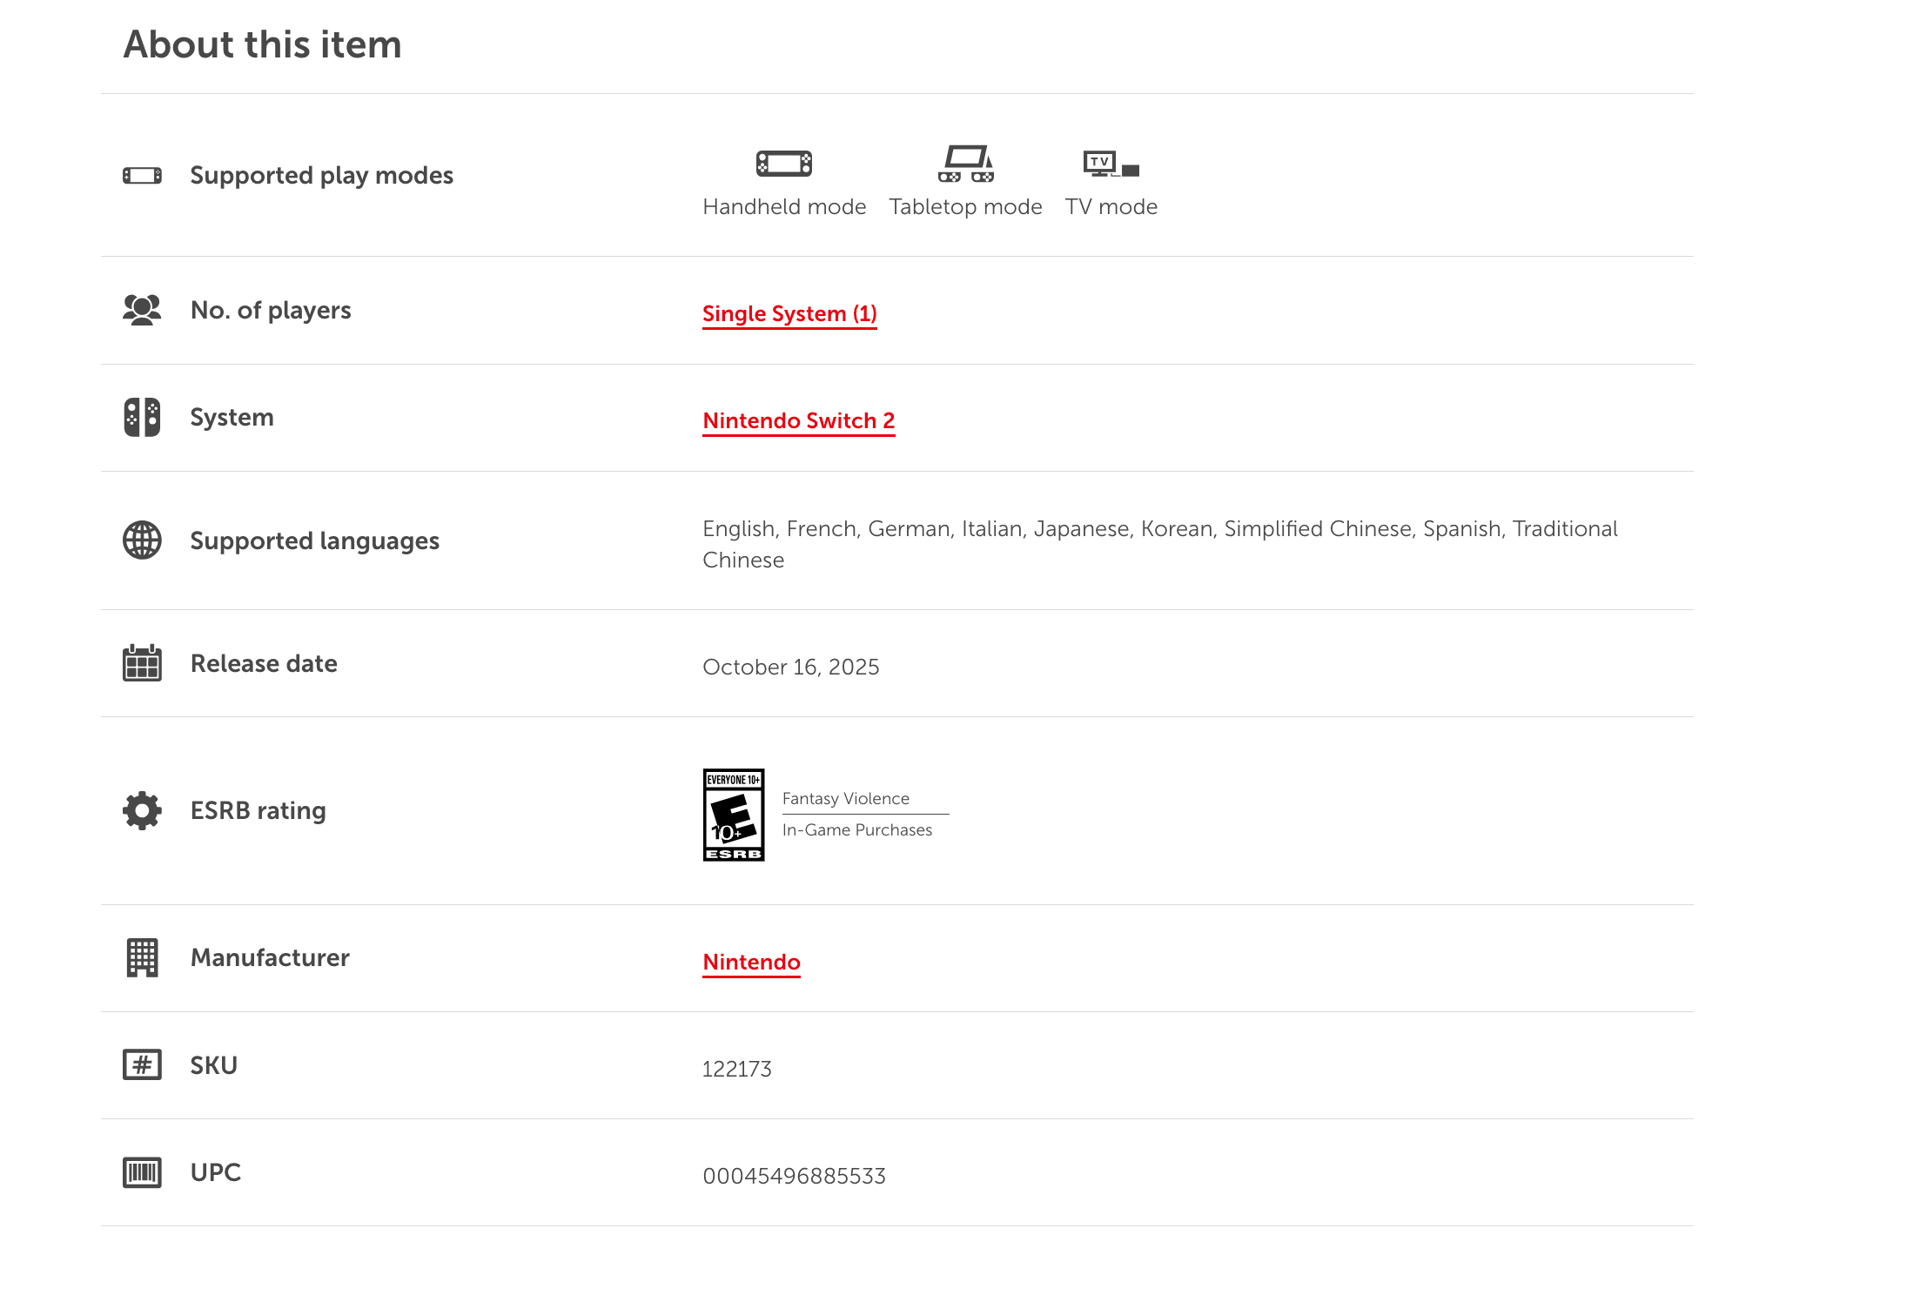Click the UPC barcode icon
This screenshot has height=1302, width=1920.
142,1172
